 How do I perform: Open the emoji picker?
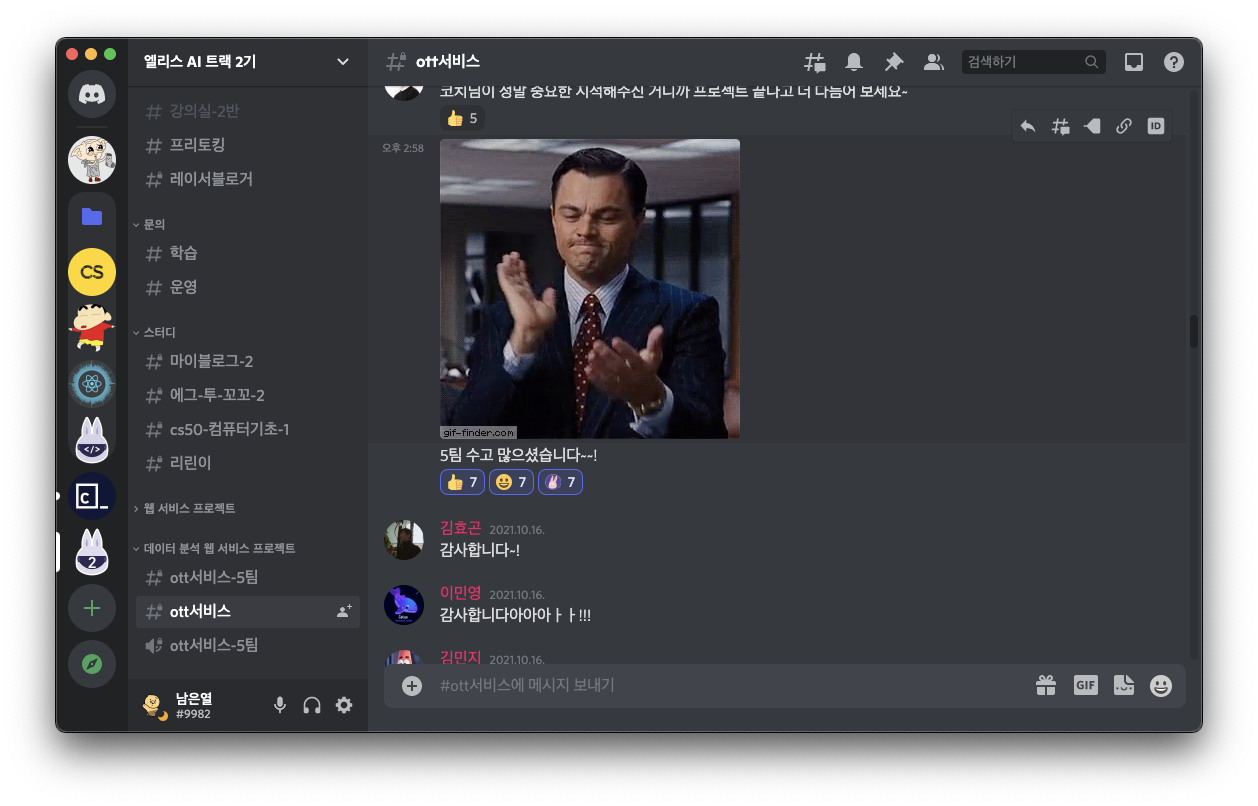pos(1161,685)
